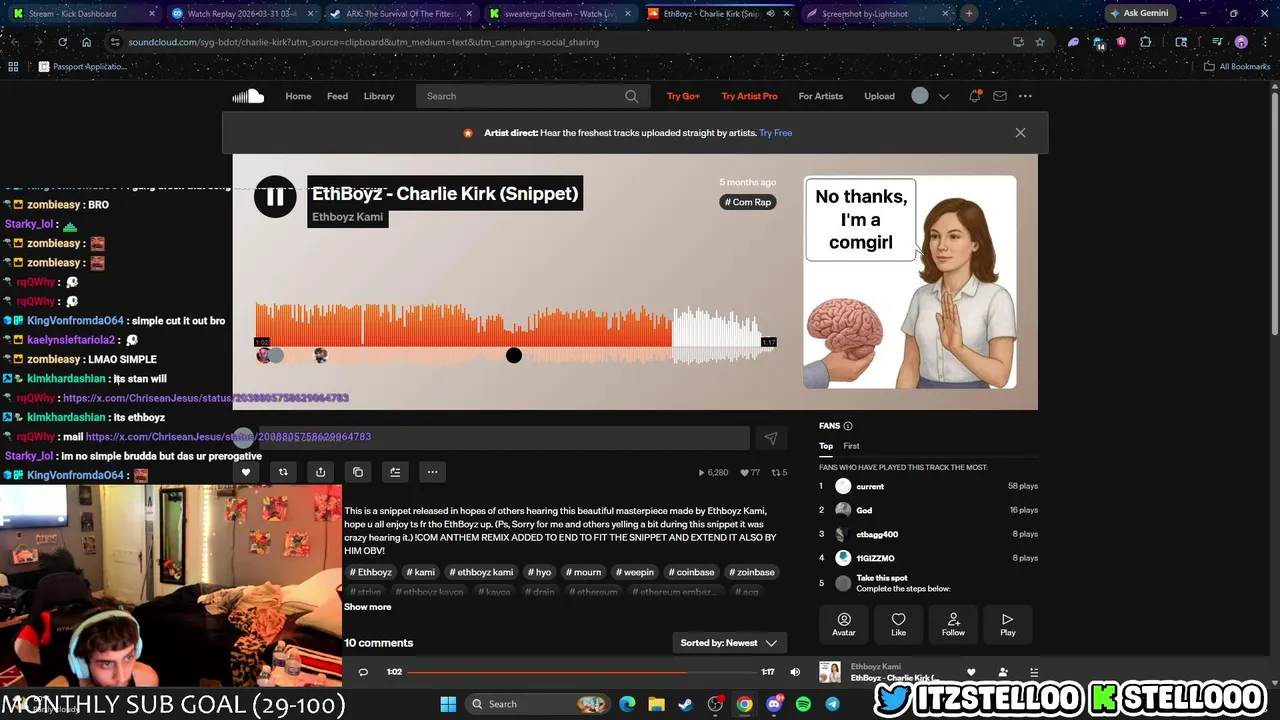Like the track with the heart button
The height and width of the screenshot is (720, 1280).
click(245, 472)
